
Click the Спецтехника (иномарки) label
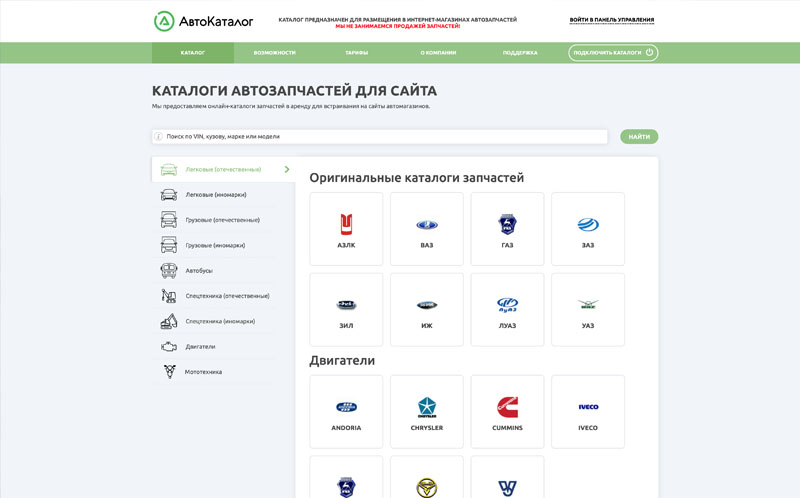220,321
